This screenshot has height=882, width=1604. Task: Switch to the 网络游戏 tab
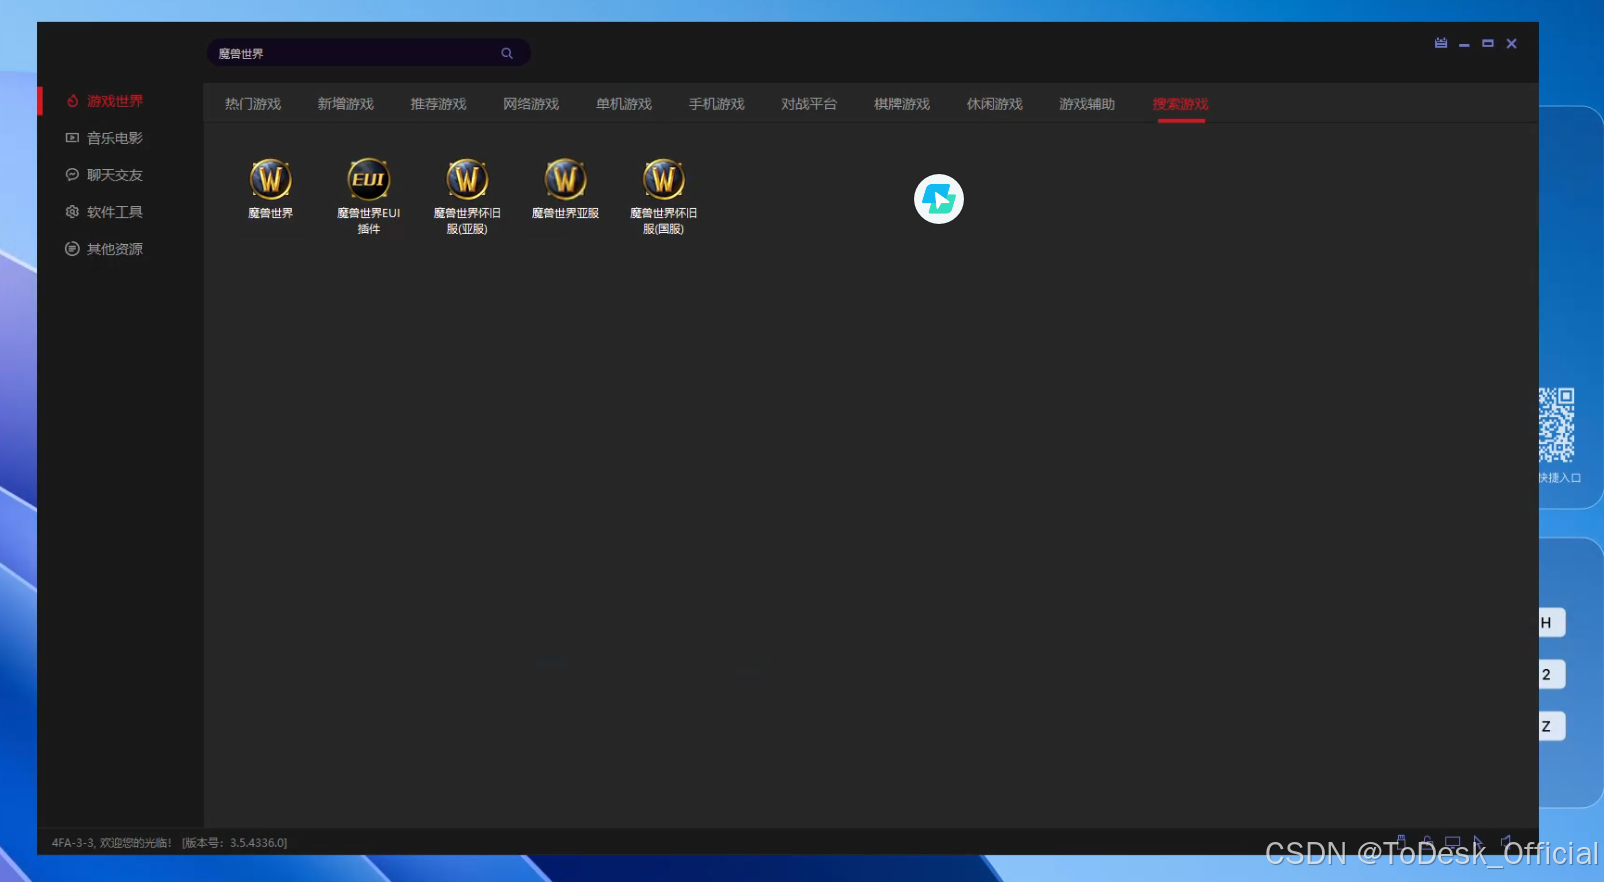(531, 104)
